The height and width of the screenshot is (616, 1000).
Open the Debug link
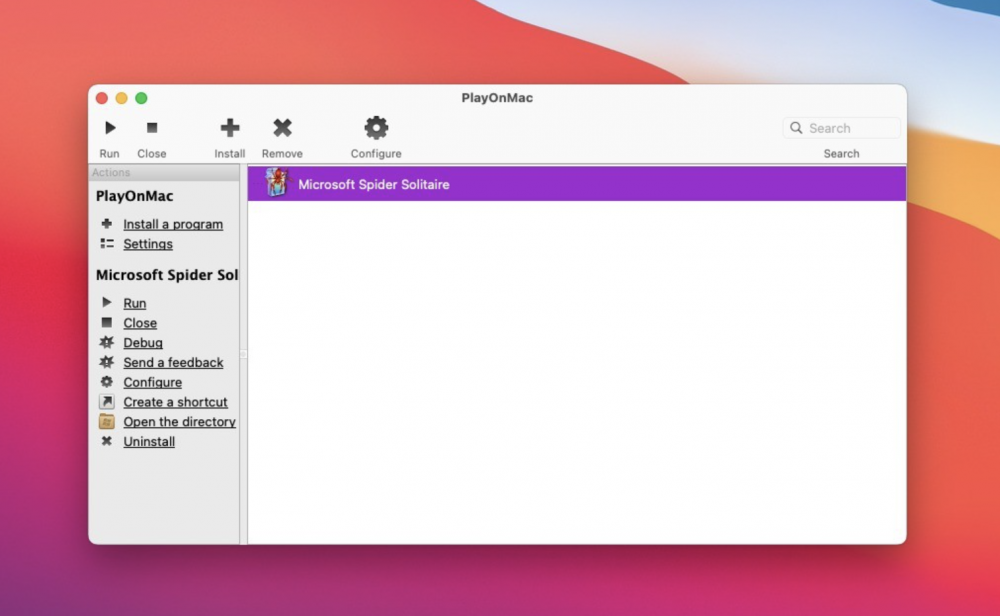click(x=143, y=342)
